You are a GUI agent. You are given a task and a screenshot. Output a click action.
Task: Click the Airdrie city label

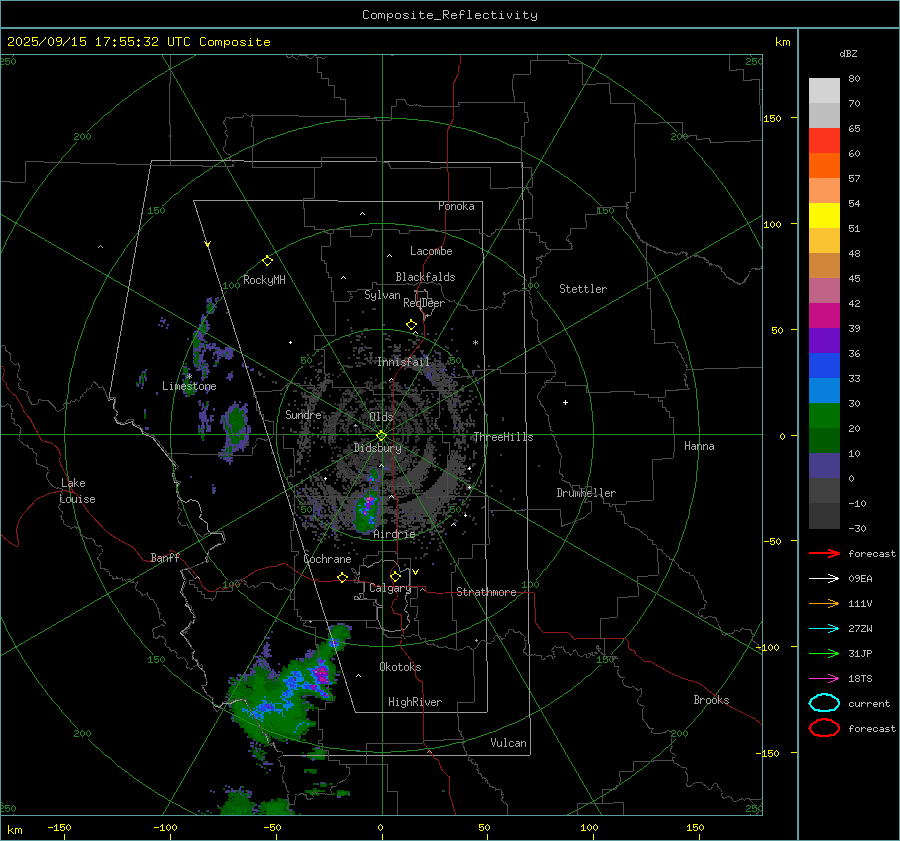click(394, 534)
